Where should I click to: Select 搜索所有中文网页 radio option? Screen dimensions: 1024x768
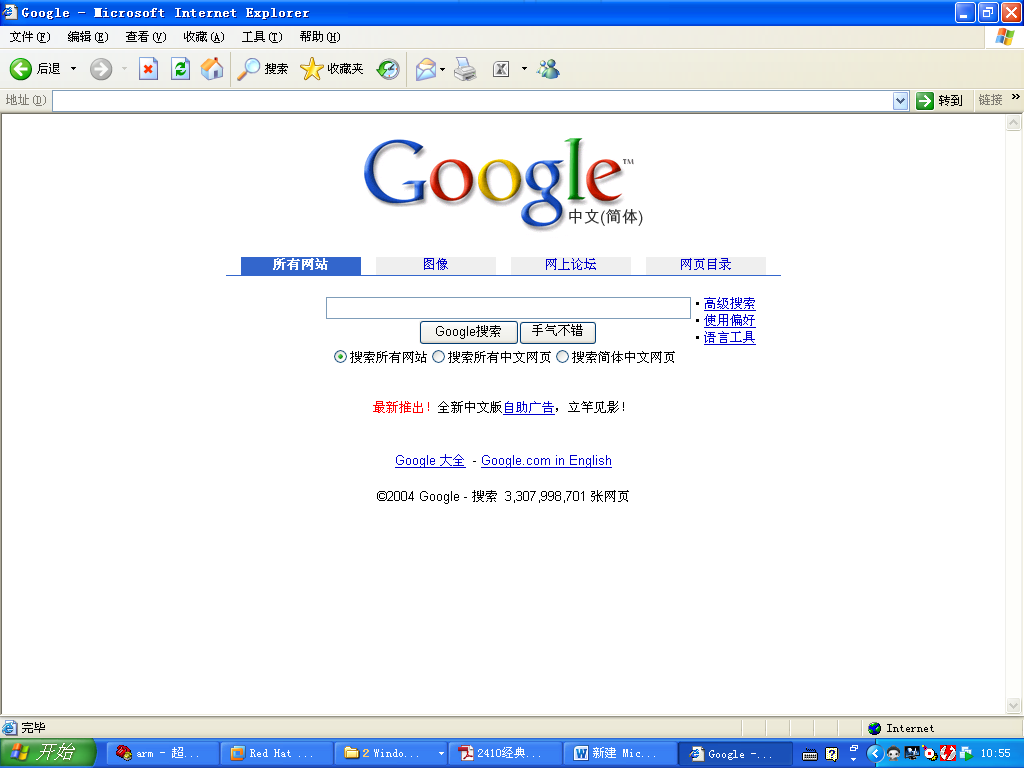(439, 357)
